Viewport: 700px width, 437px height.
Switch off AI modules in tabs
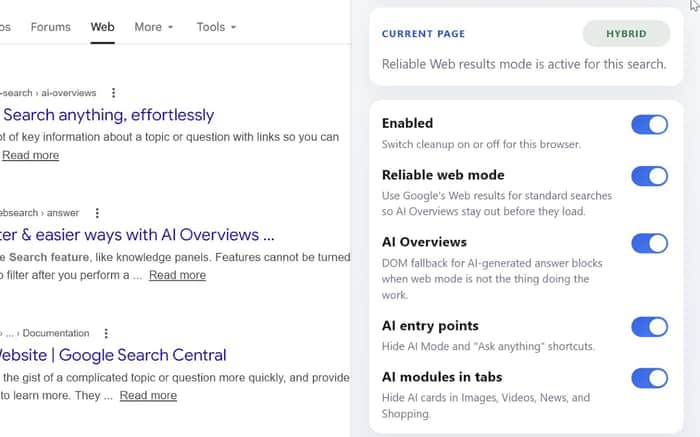pyautogui.click(x=650, y=378)
